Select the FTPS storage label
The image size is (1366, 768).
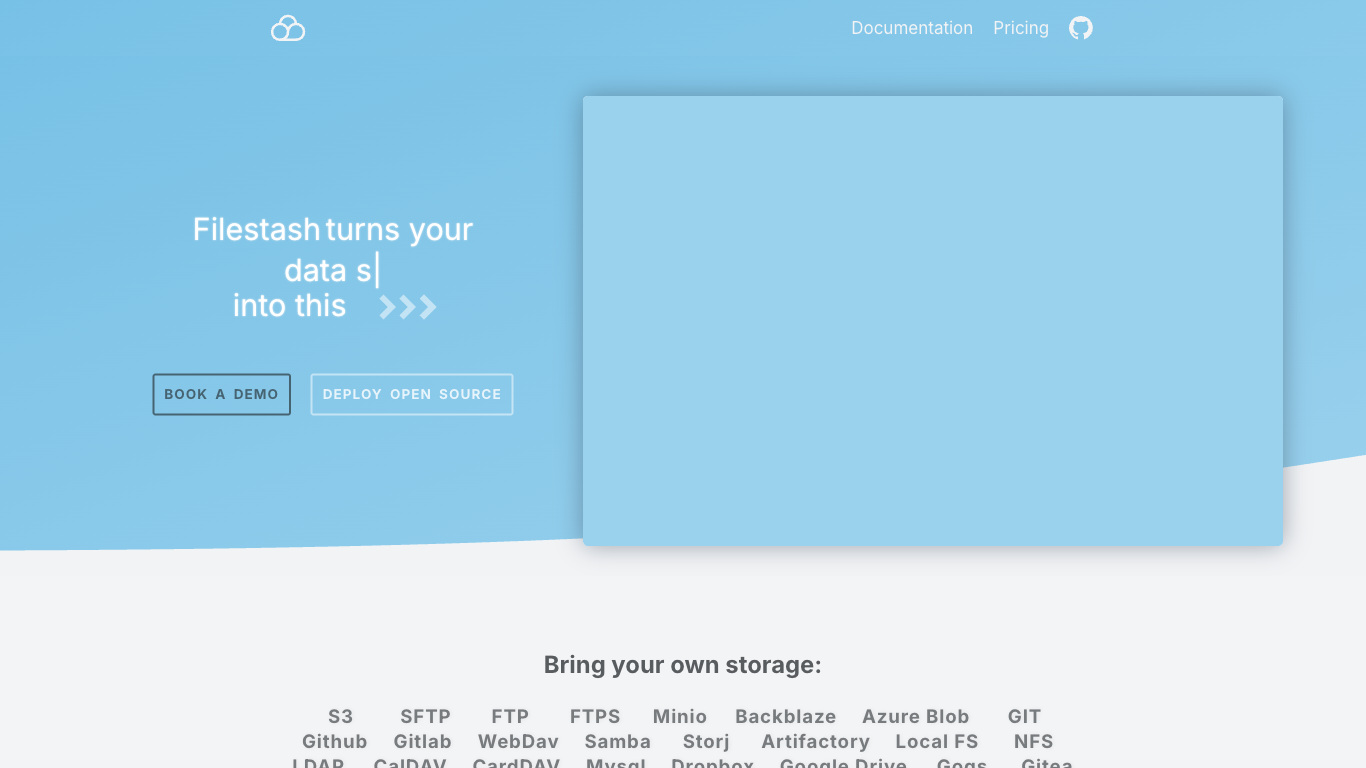click(x=595, y=716)
